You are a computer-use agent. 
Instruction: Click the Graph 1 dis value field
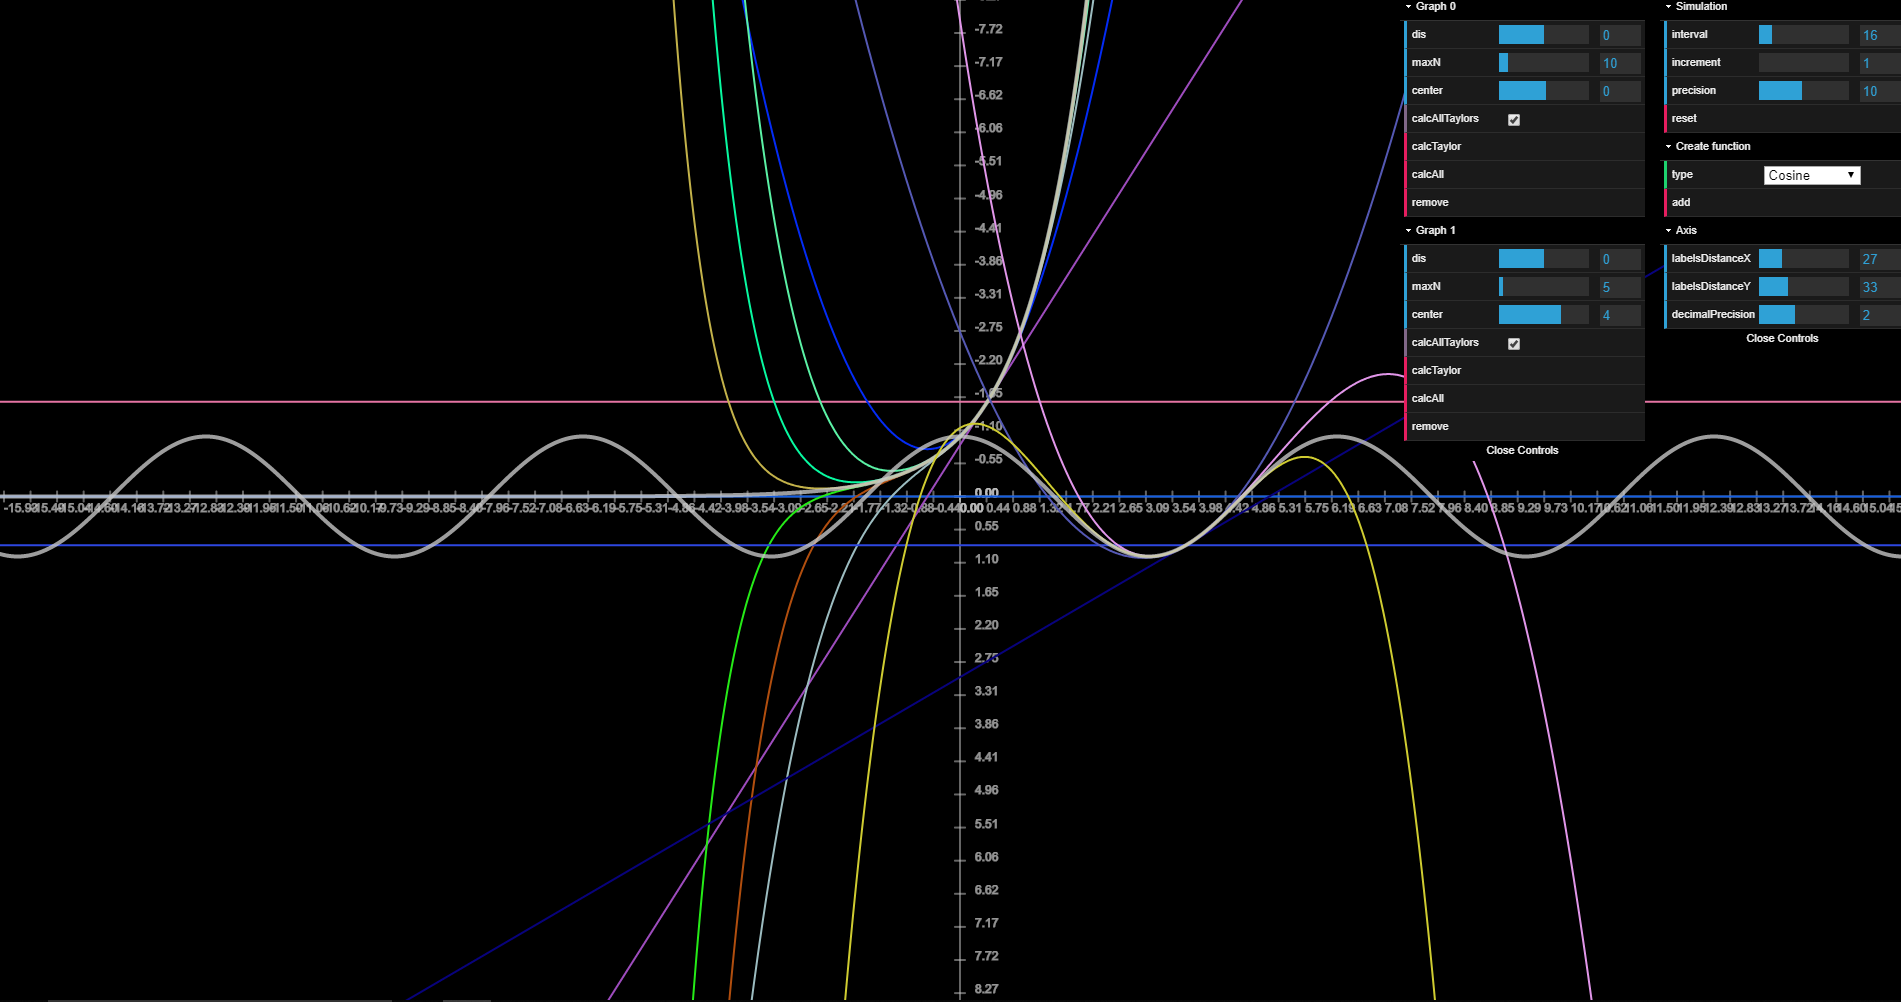click(x=1620, y=259)
